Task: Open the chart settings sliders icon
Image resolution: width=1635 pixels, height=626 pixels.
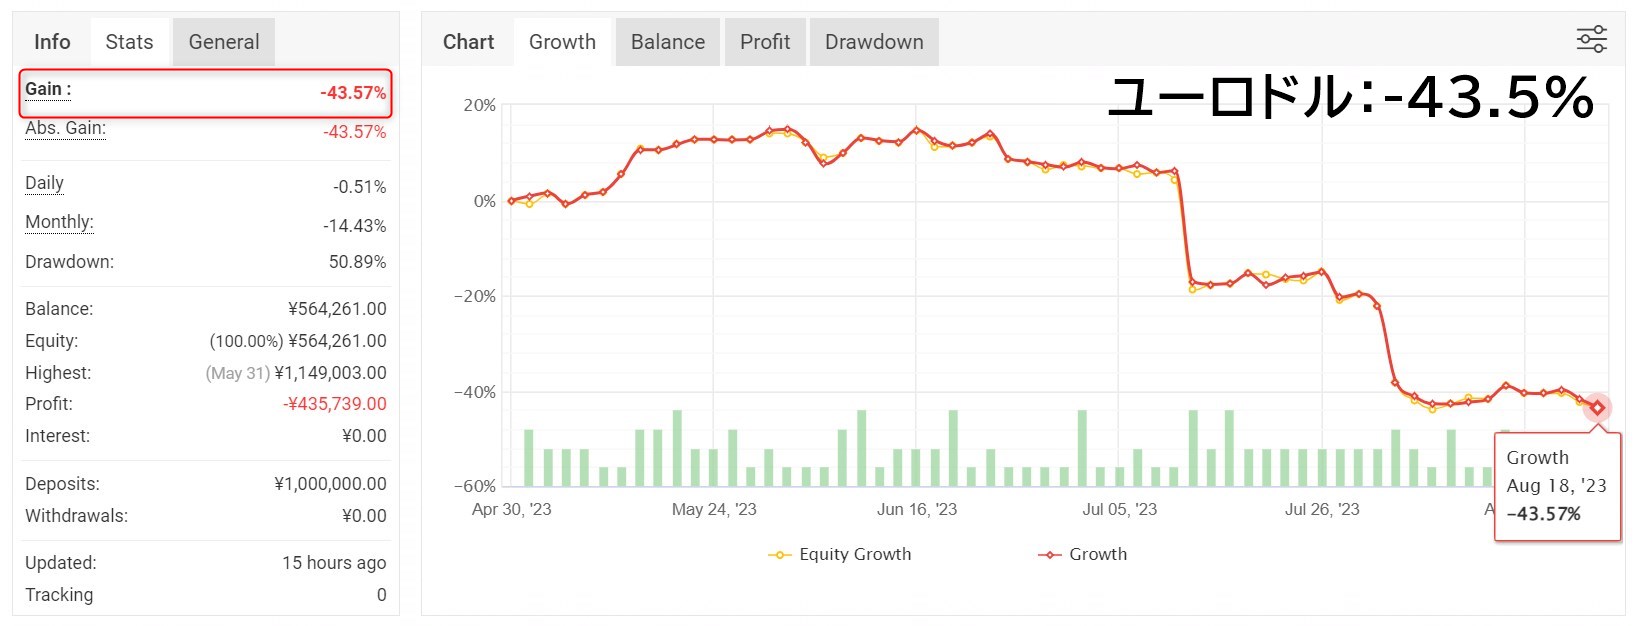Action: (x=1591, y=40)
